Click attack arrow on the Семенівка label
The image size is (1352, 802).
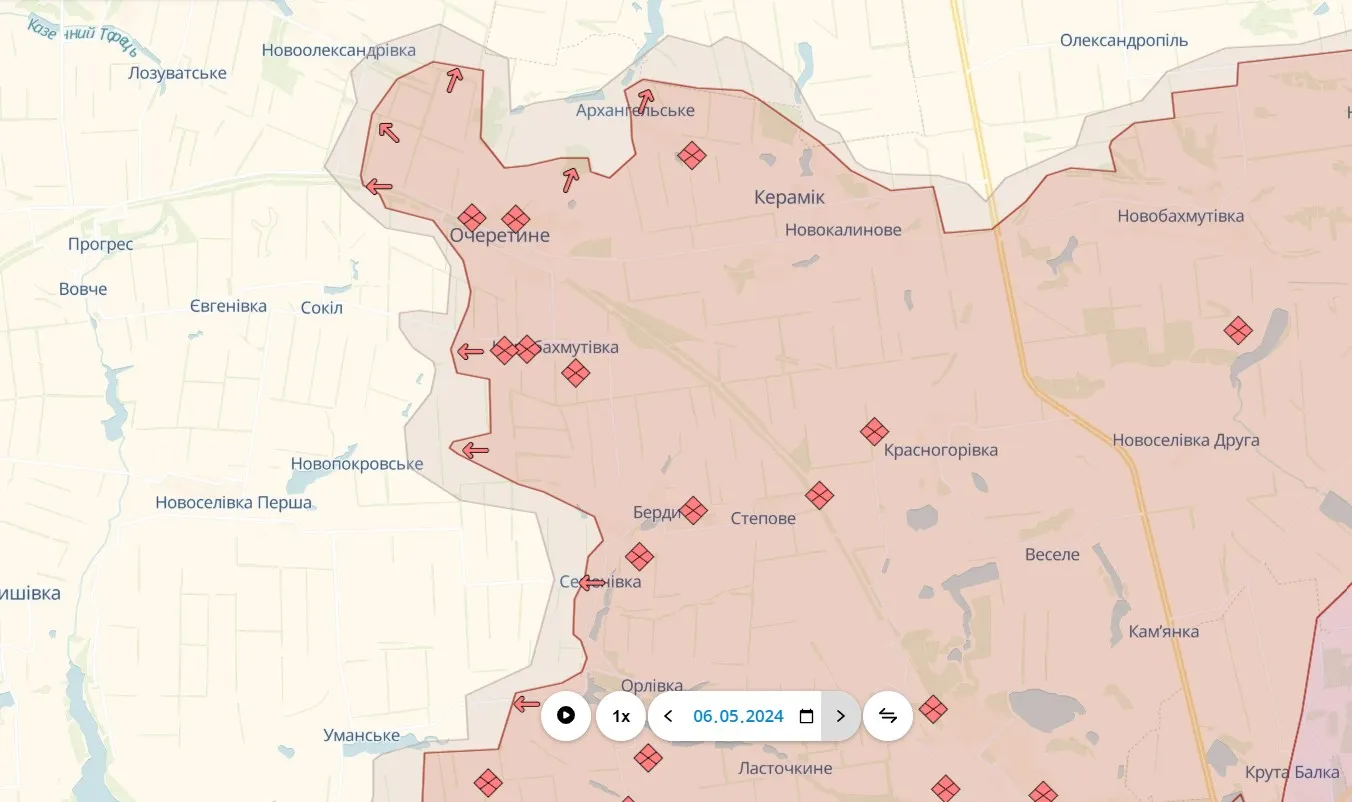(x=593, y=582)
